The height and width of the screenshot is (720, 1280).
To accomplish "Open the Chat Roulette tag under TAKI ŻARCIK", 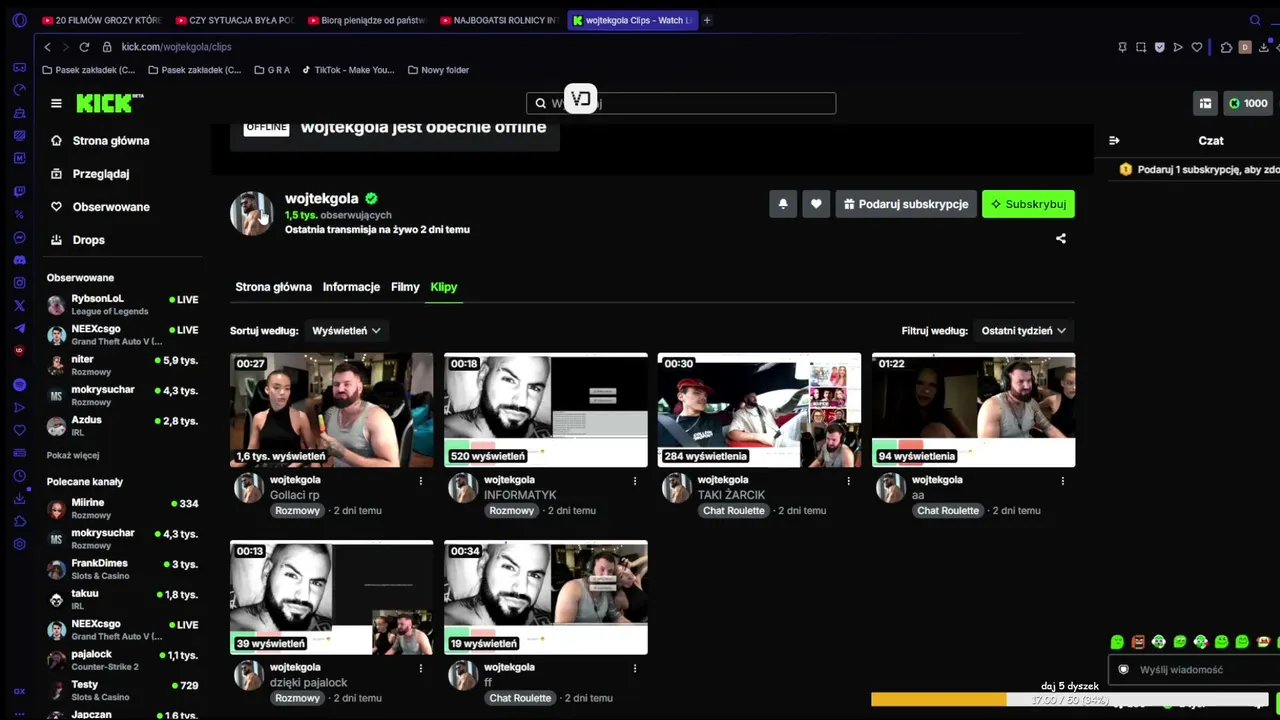I will (734, 511).
